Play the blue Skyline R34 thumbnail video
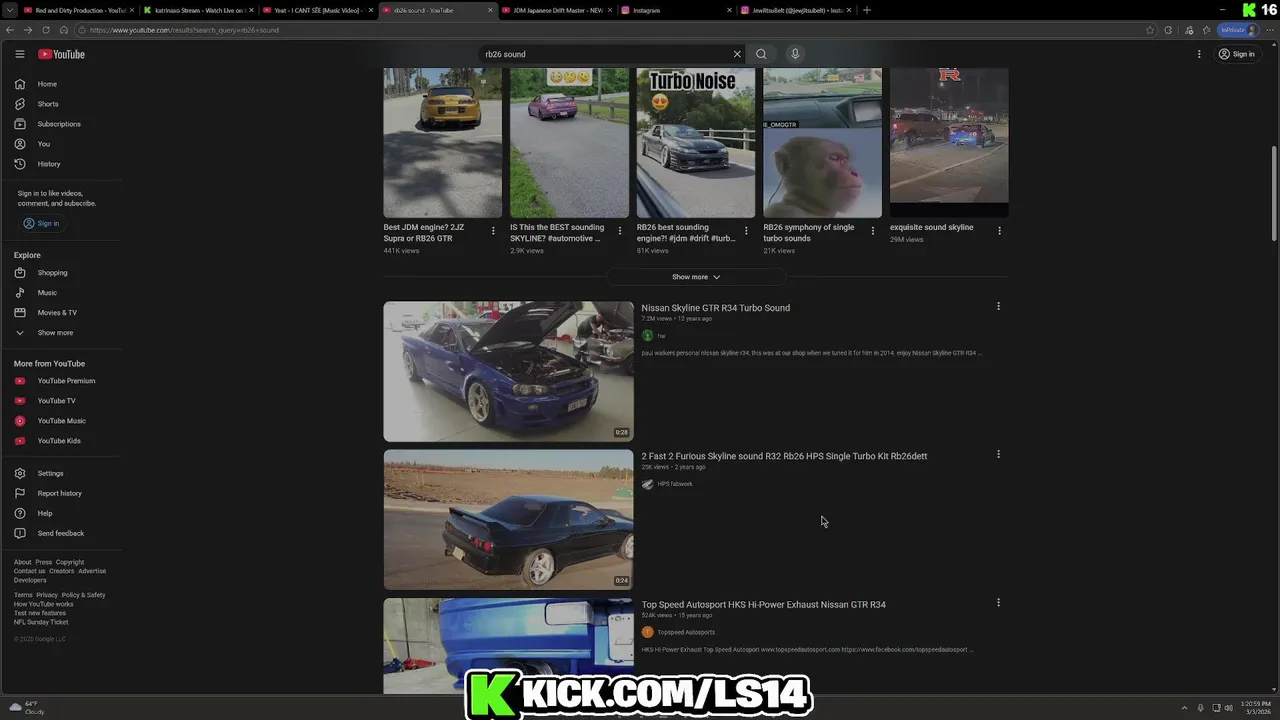The height and width of the screenshot is (720, 1280). click(x=508, y=371)
